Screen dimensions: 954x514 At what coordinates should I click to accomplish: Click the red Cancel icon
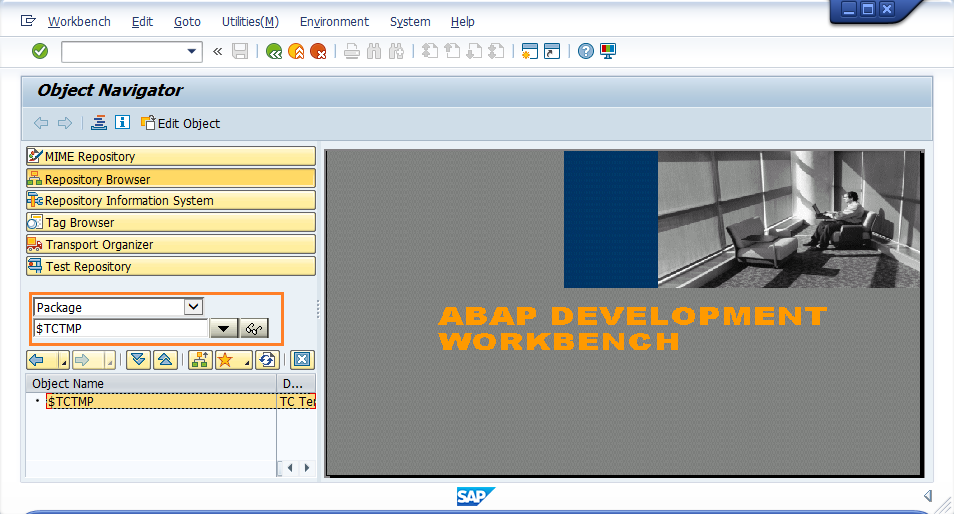318,52
